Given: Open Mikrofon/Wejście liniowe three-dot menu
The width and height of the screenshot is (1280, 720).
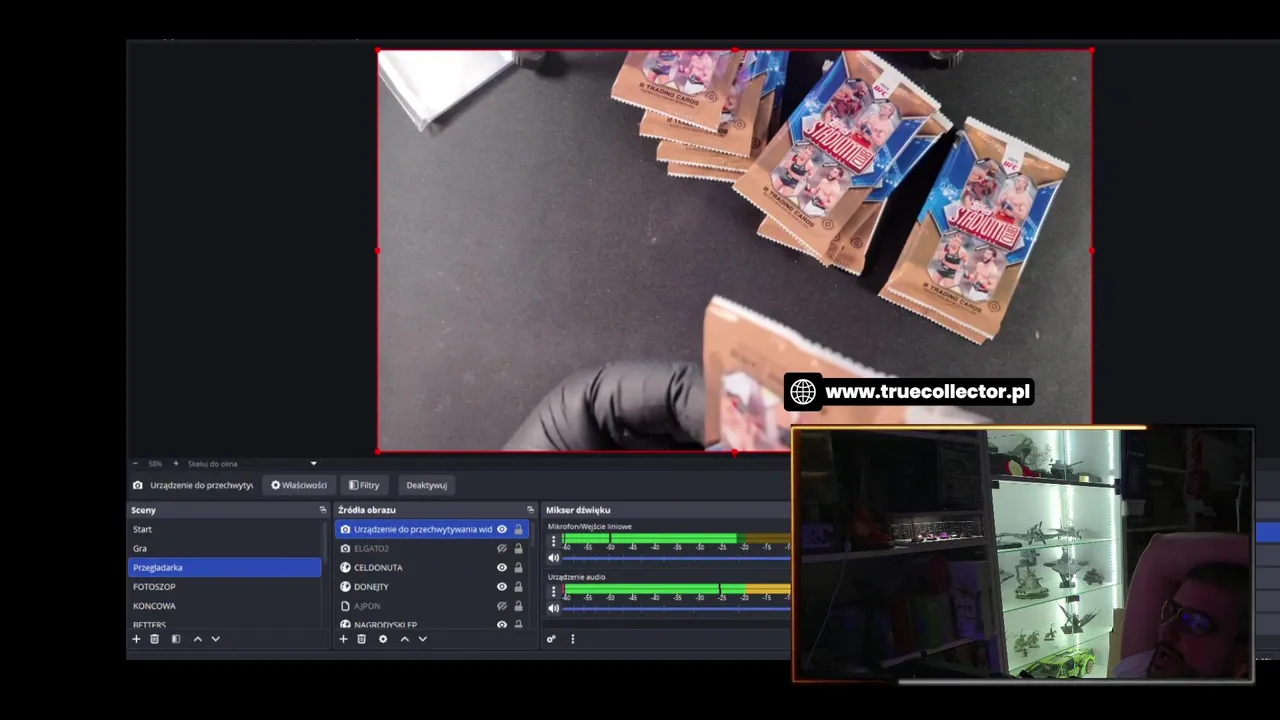Looking at the screenshot, I should point(553,541).
